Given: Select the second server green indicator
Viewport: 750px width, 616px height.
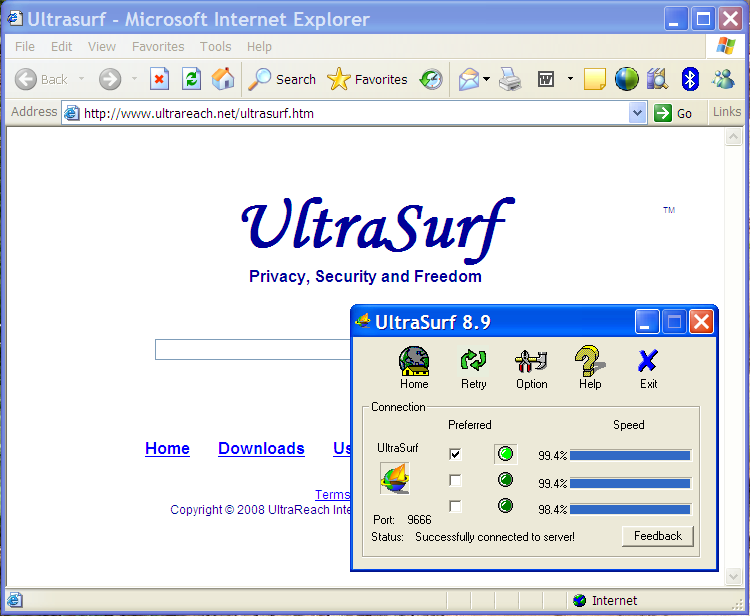Looking at the screenshot, I should pos(506,480).
